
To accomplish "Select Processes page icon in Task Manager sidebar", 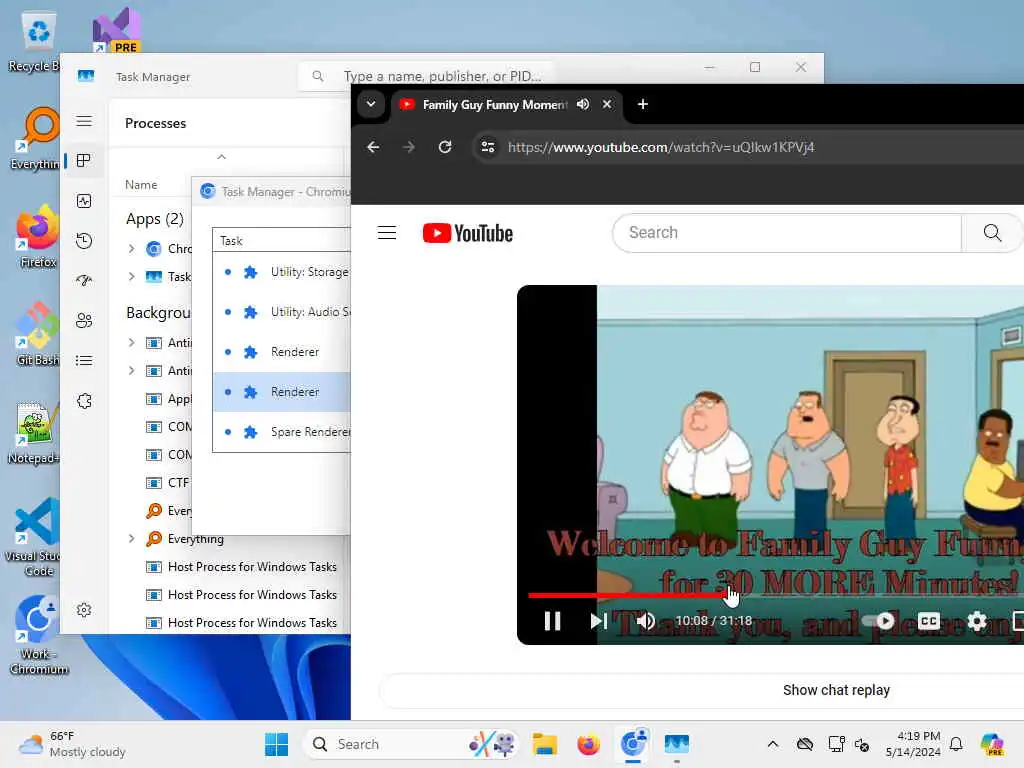I will coord(84,161).
